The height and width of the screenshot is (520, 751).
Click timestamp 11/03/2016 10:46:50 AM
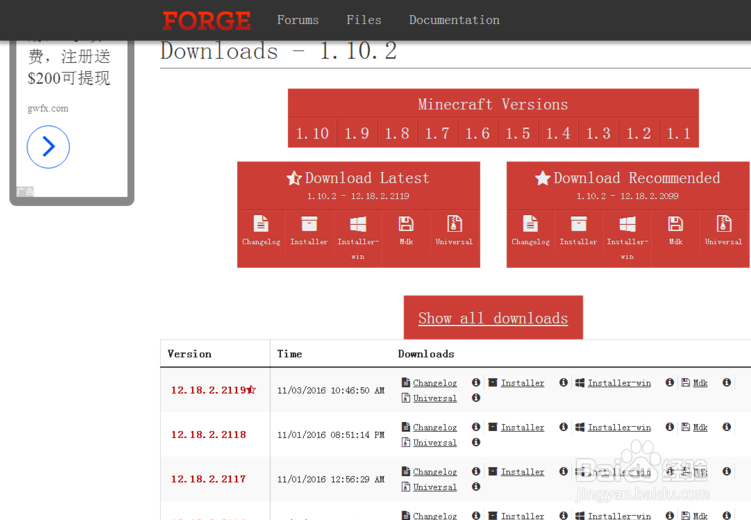331,391
